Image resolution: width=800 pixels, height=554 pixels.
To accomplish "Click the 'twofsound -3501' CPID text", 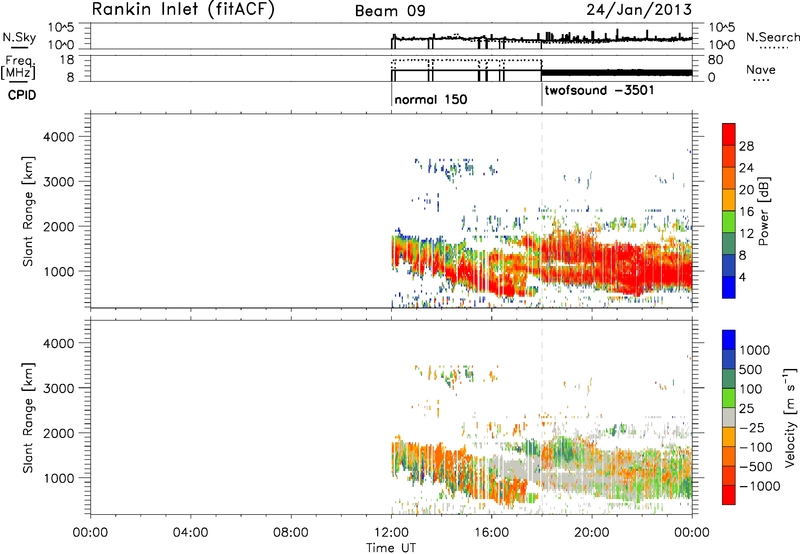I will click(x=599, y=91).
